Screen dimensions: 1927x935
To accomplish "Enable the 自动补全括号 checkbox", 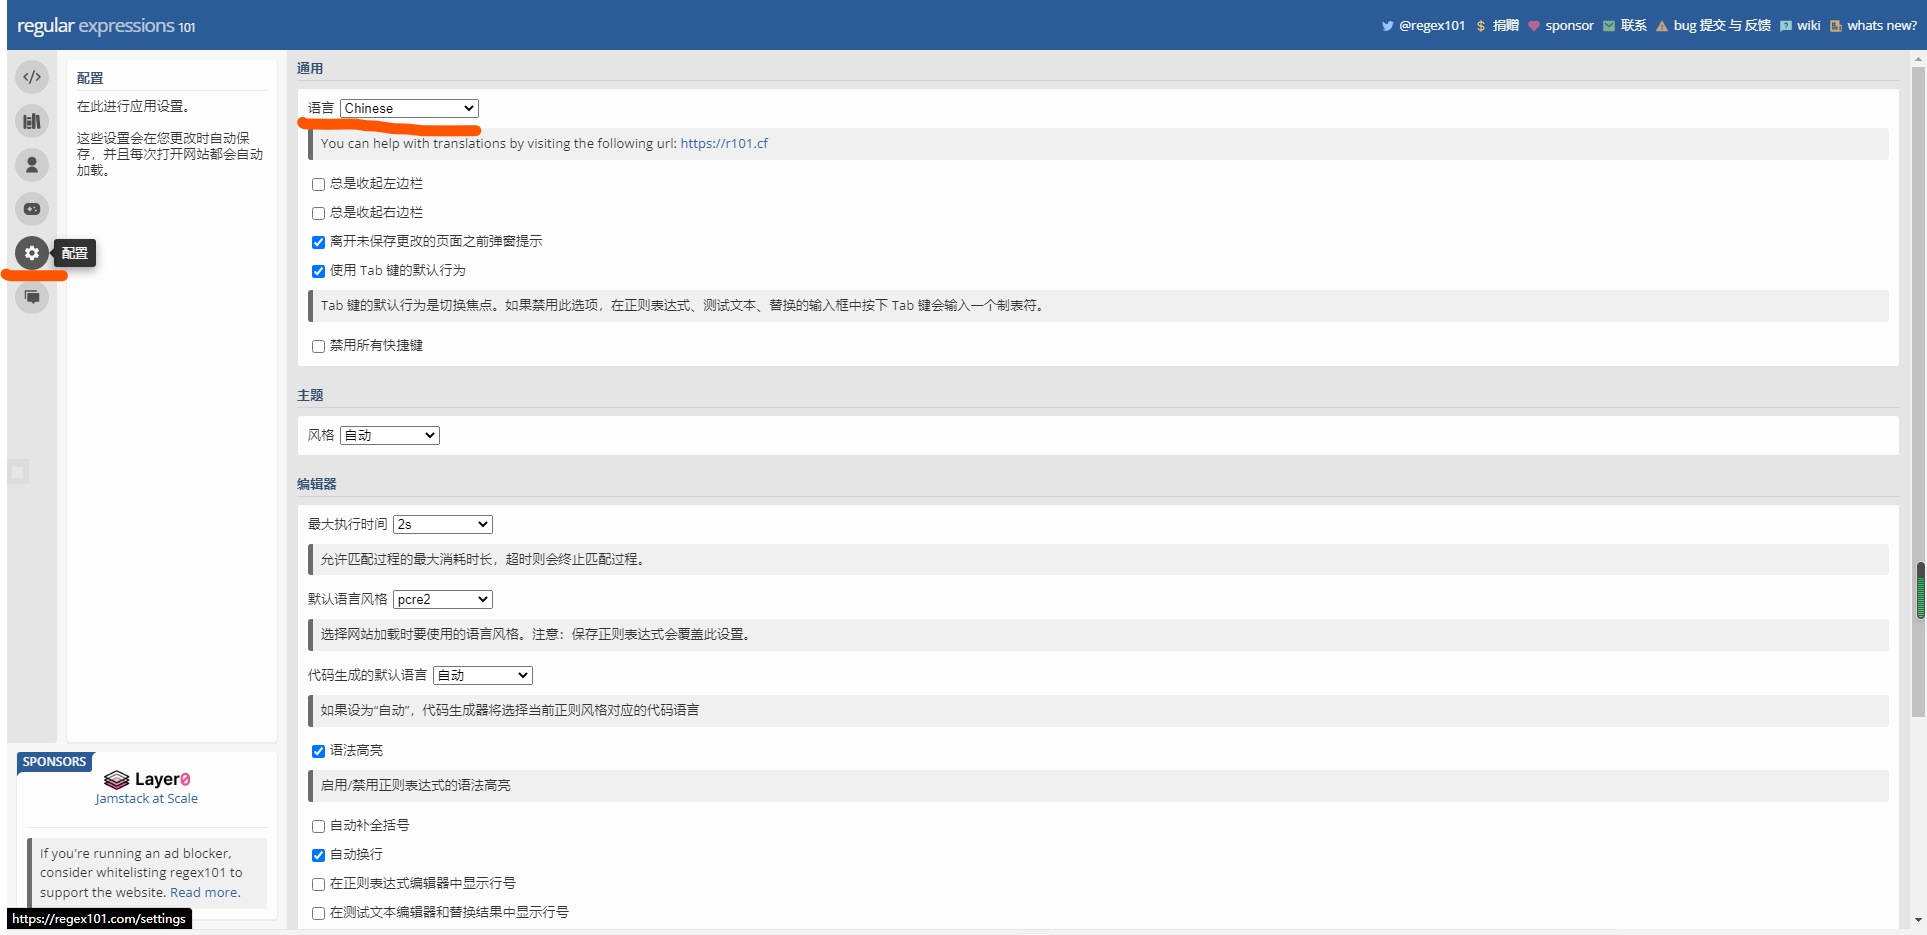I will (318, 826).
